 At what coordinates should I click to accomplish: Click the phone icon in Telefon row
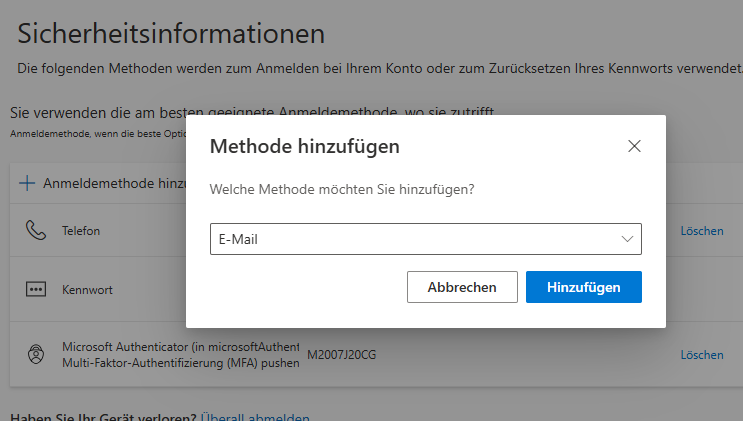click(36, 231)
